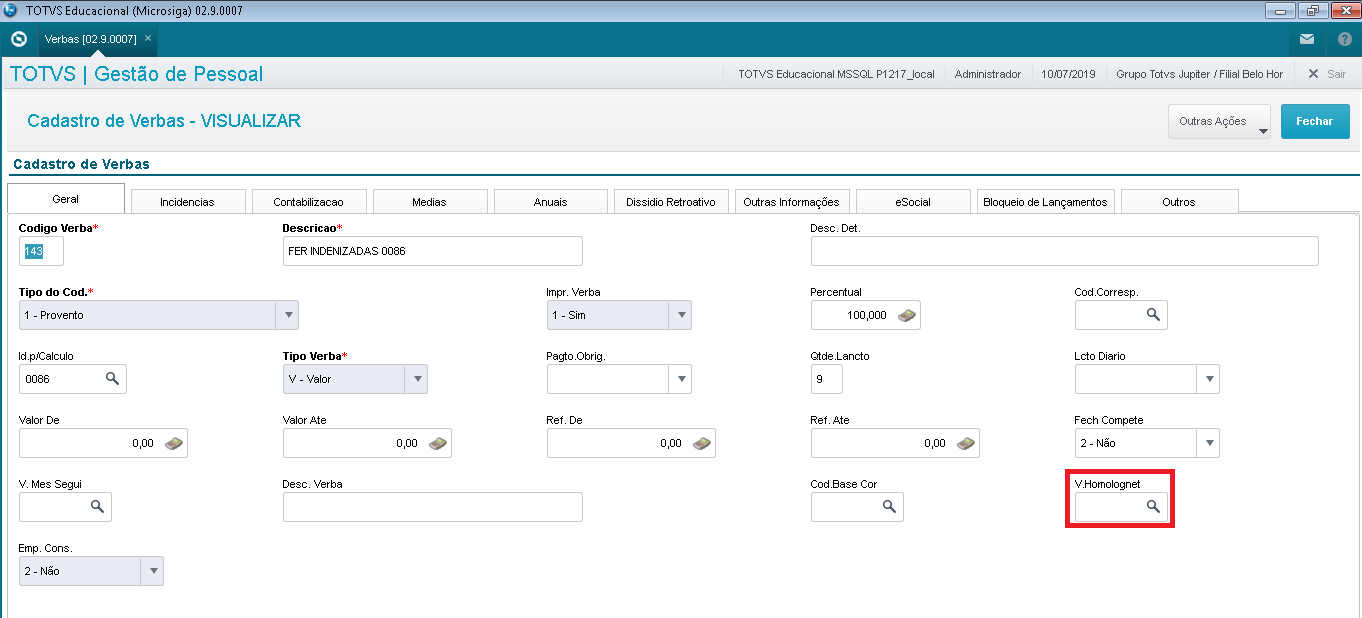Expand the Pagto.Obrig. dropdown
The image size is (1362, 618).
680,379
